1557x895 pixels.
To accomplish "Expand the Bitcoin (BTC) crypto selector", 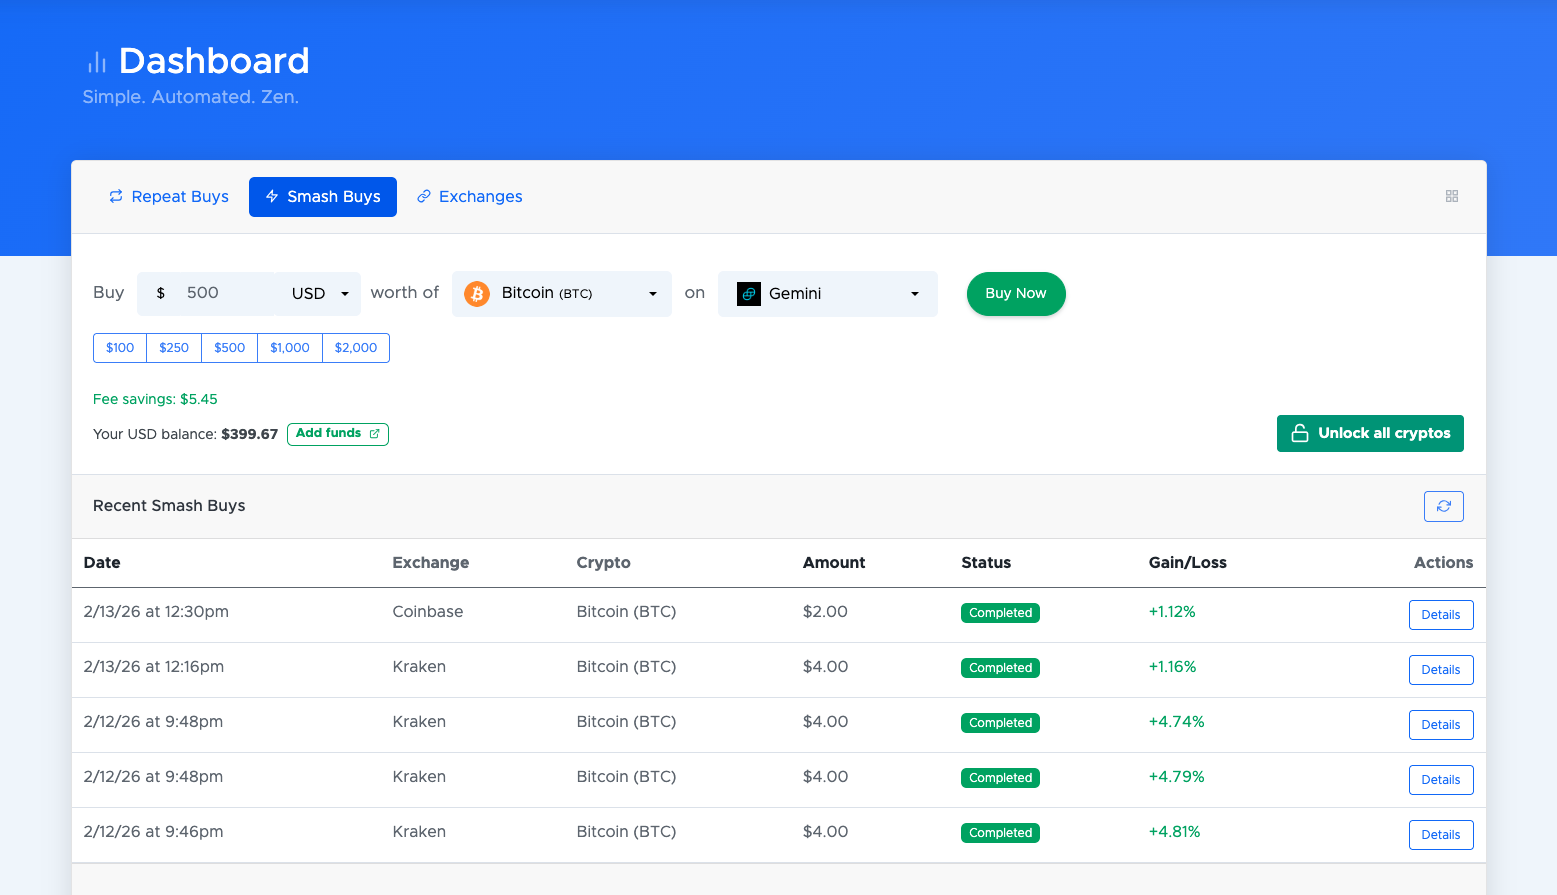I will pos(562,294).
